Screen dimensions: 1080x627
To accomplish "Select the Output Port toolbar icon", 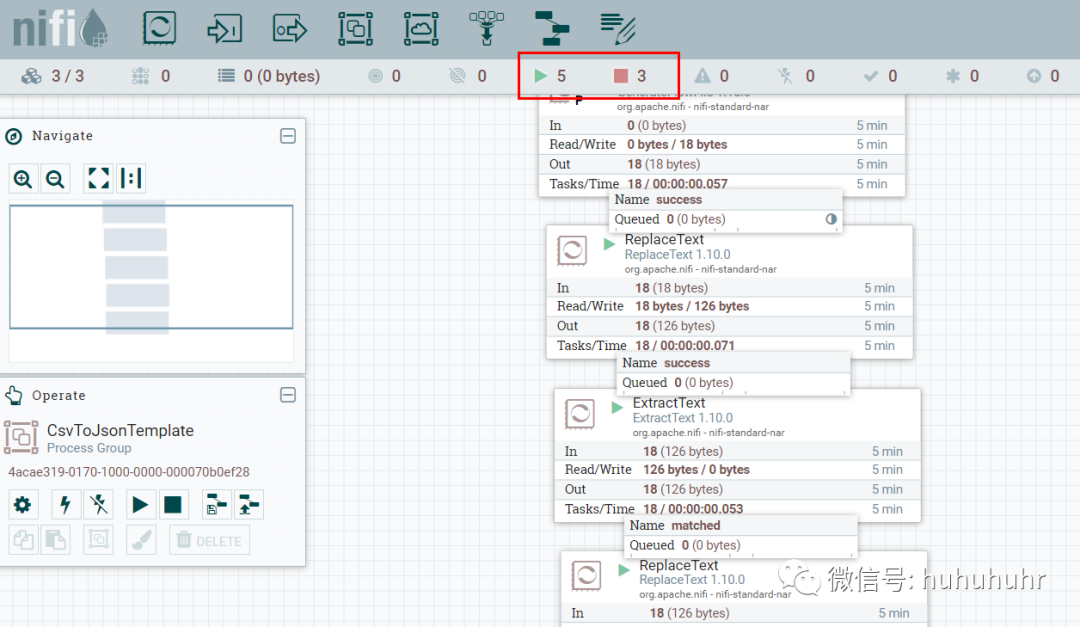I will pyautogui.click(x=290, y=29).
